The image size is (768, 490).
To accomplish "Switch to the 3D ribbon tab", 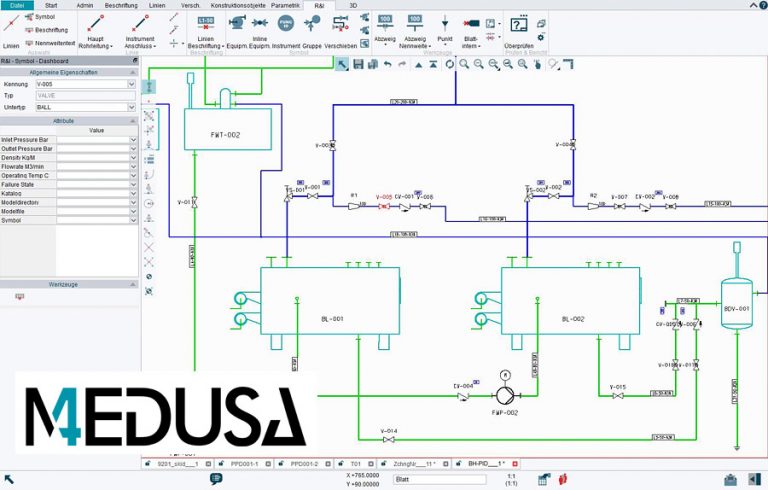I will (353, 5).
